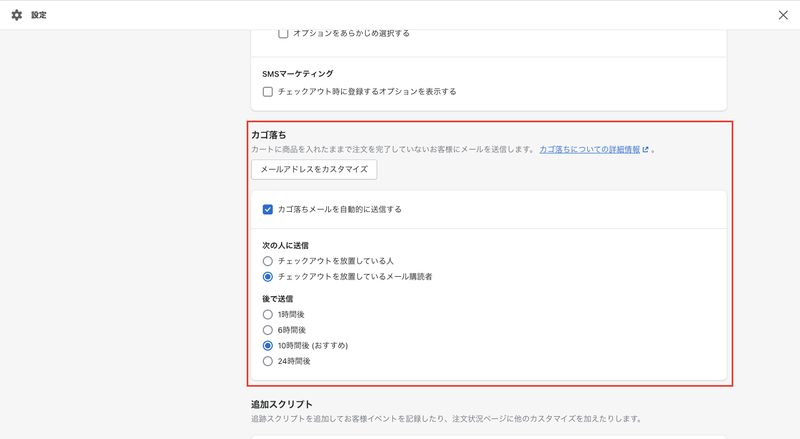Enable チェックアウト時に登録するオプションを表示する checkbox
The width and height of the screenshot is (800, 439).
pos(267,92)
